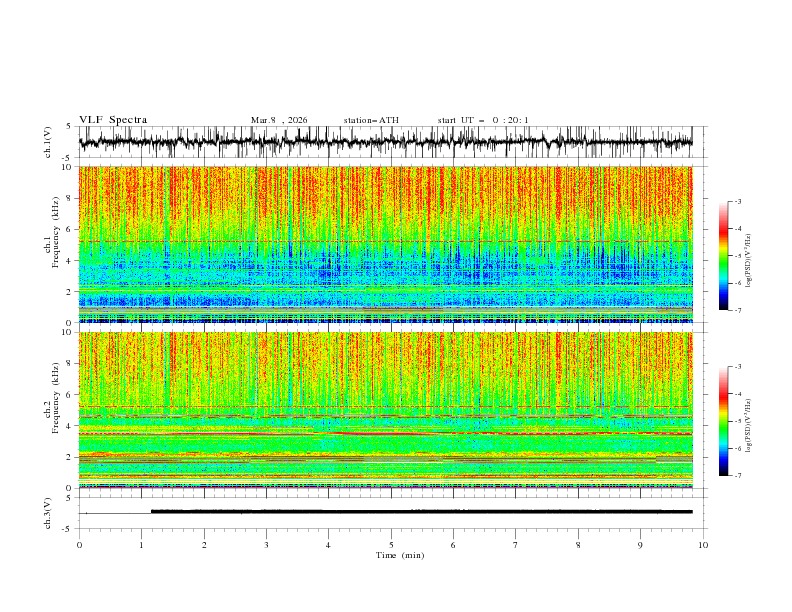Screen dimensions: 792x612
Task: Click the log(PSD) label beside ch.2 color bar
Action: (749, 426)
